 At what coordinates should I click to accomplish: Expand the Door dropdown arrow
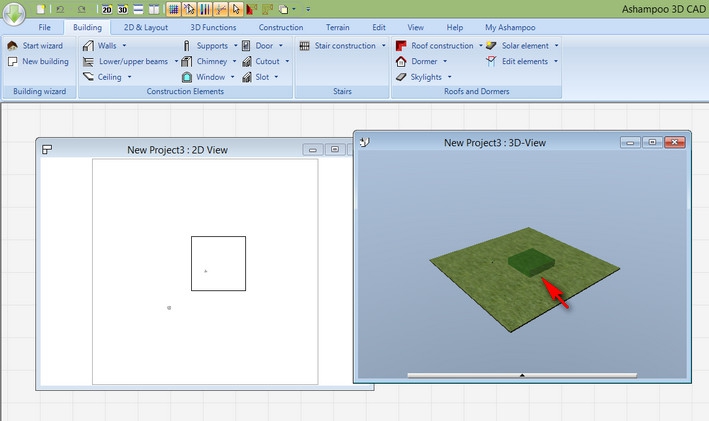click(281, 46)
